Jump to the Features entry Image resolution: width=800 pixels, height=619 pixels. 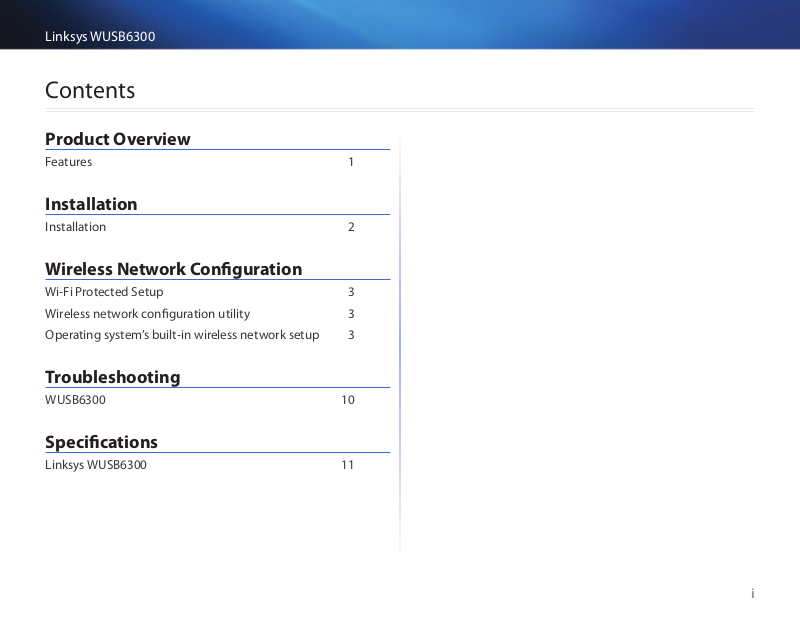pyautogui.click(x=68, y=162)
